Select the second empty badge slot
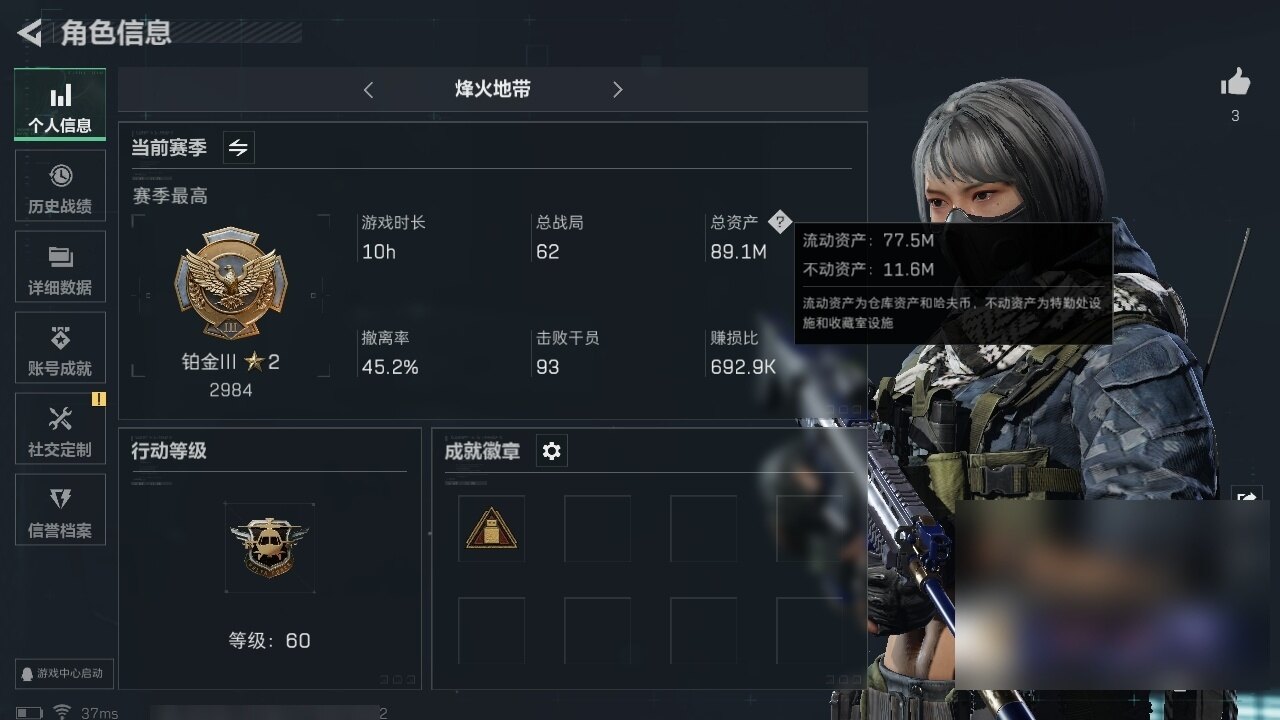The width and height of the screenshot is (1280, 720). (x=597, y=528)
